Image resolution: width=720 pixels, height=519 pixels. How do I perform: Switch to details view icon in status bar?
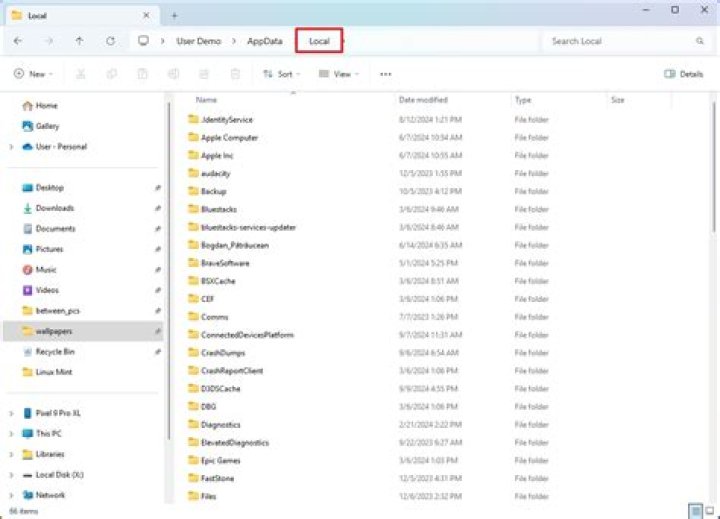(696, 511)
